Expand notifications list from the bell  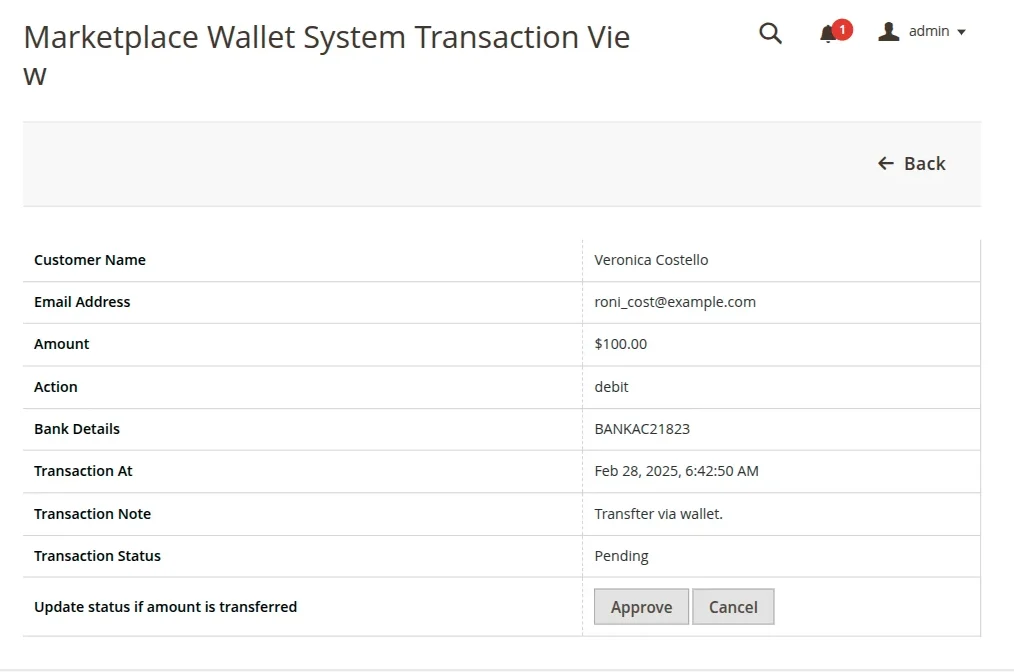coord(828,34)
